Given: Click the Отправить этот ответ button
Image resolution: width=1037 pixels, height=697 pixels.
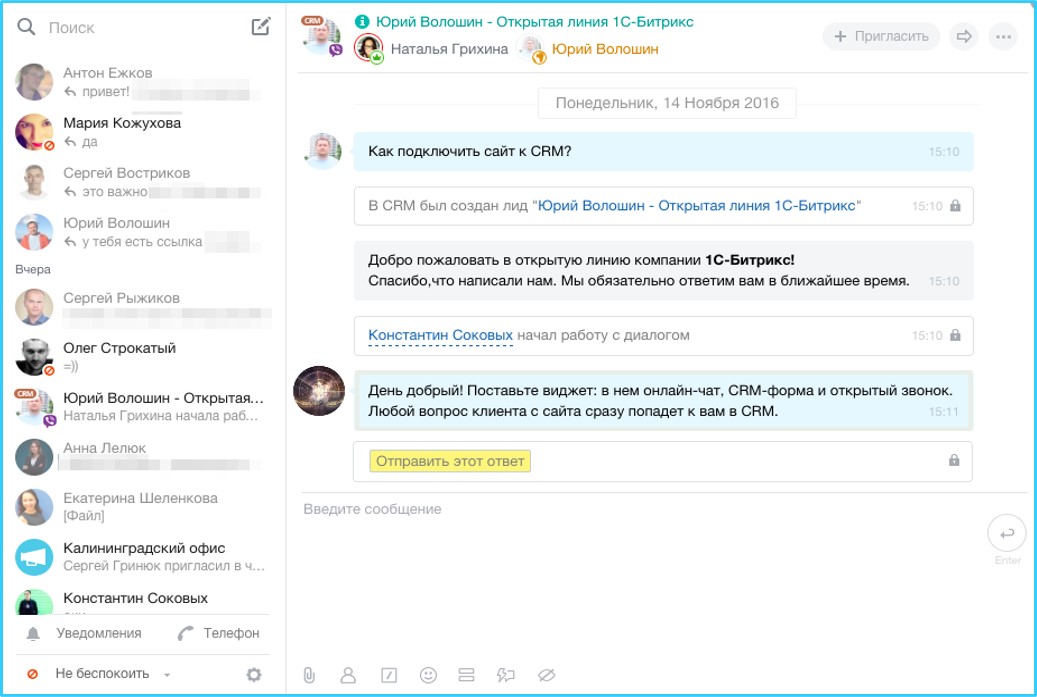Looking at the screenshot, I should pos(450,461).
